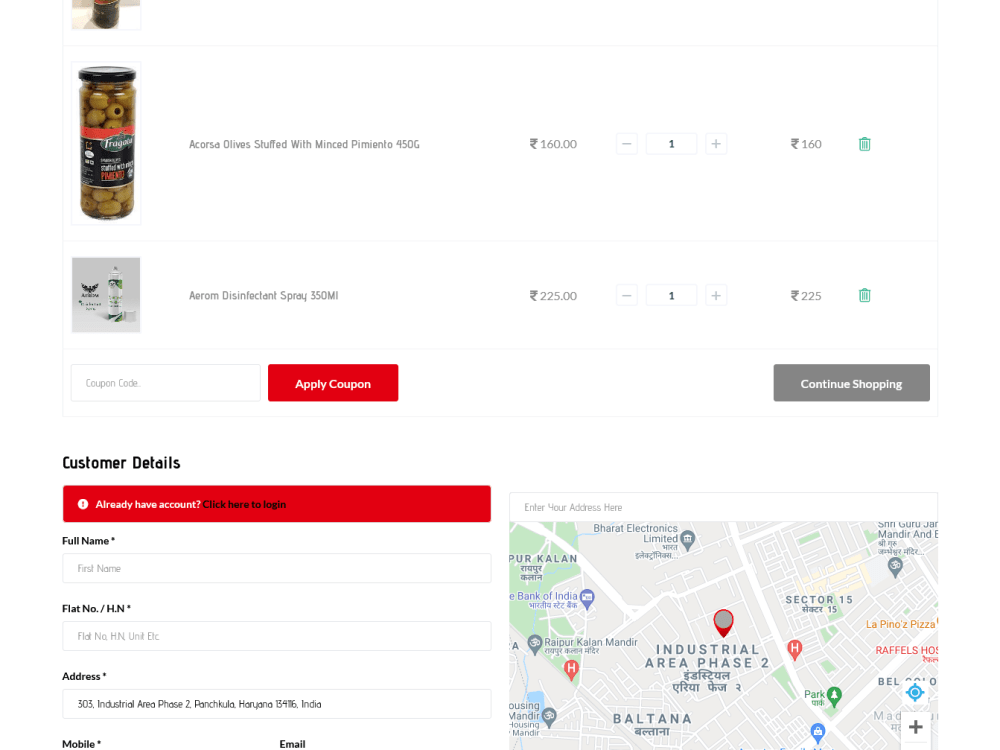The height and width of the screenshot is (750, 1000).
Task: Click the zoom-in plus icon on map
Action: 915,727
